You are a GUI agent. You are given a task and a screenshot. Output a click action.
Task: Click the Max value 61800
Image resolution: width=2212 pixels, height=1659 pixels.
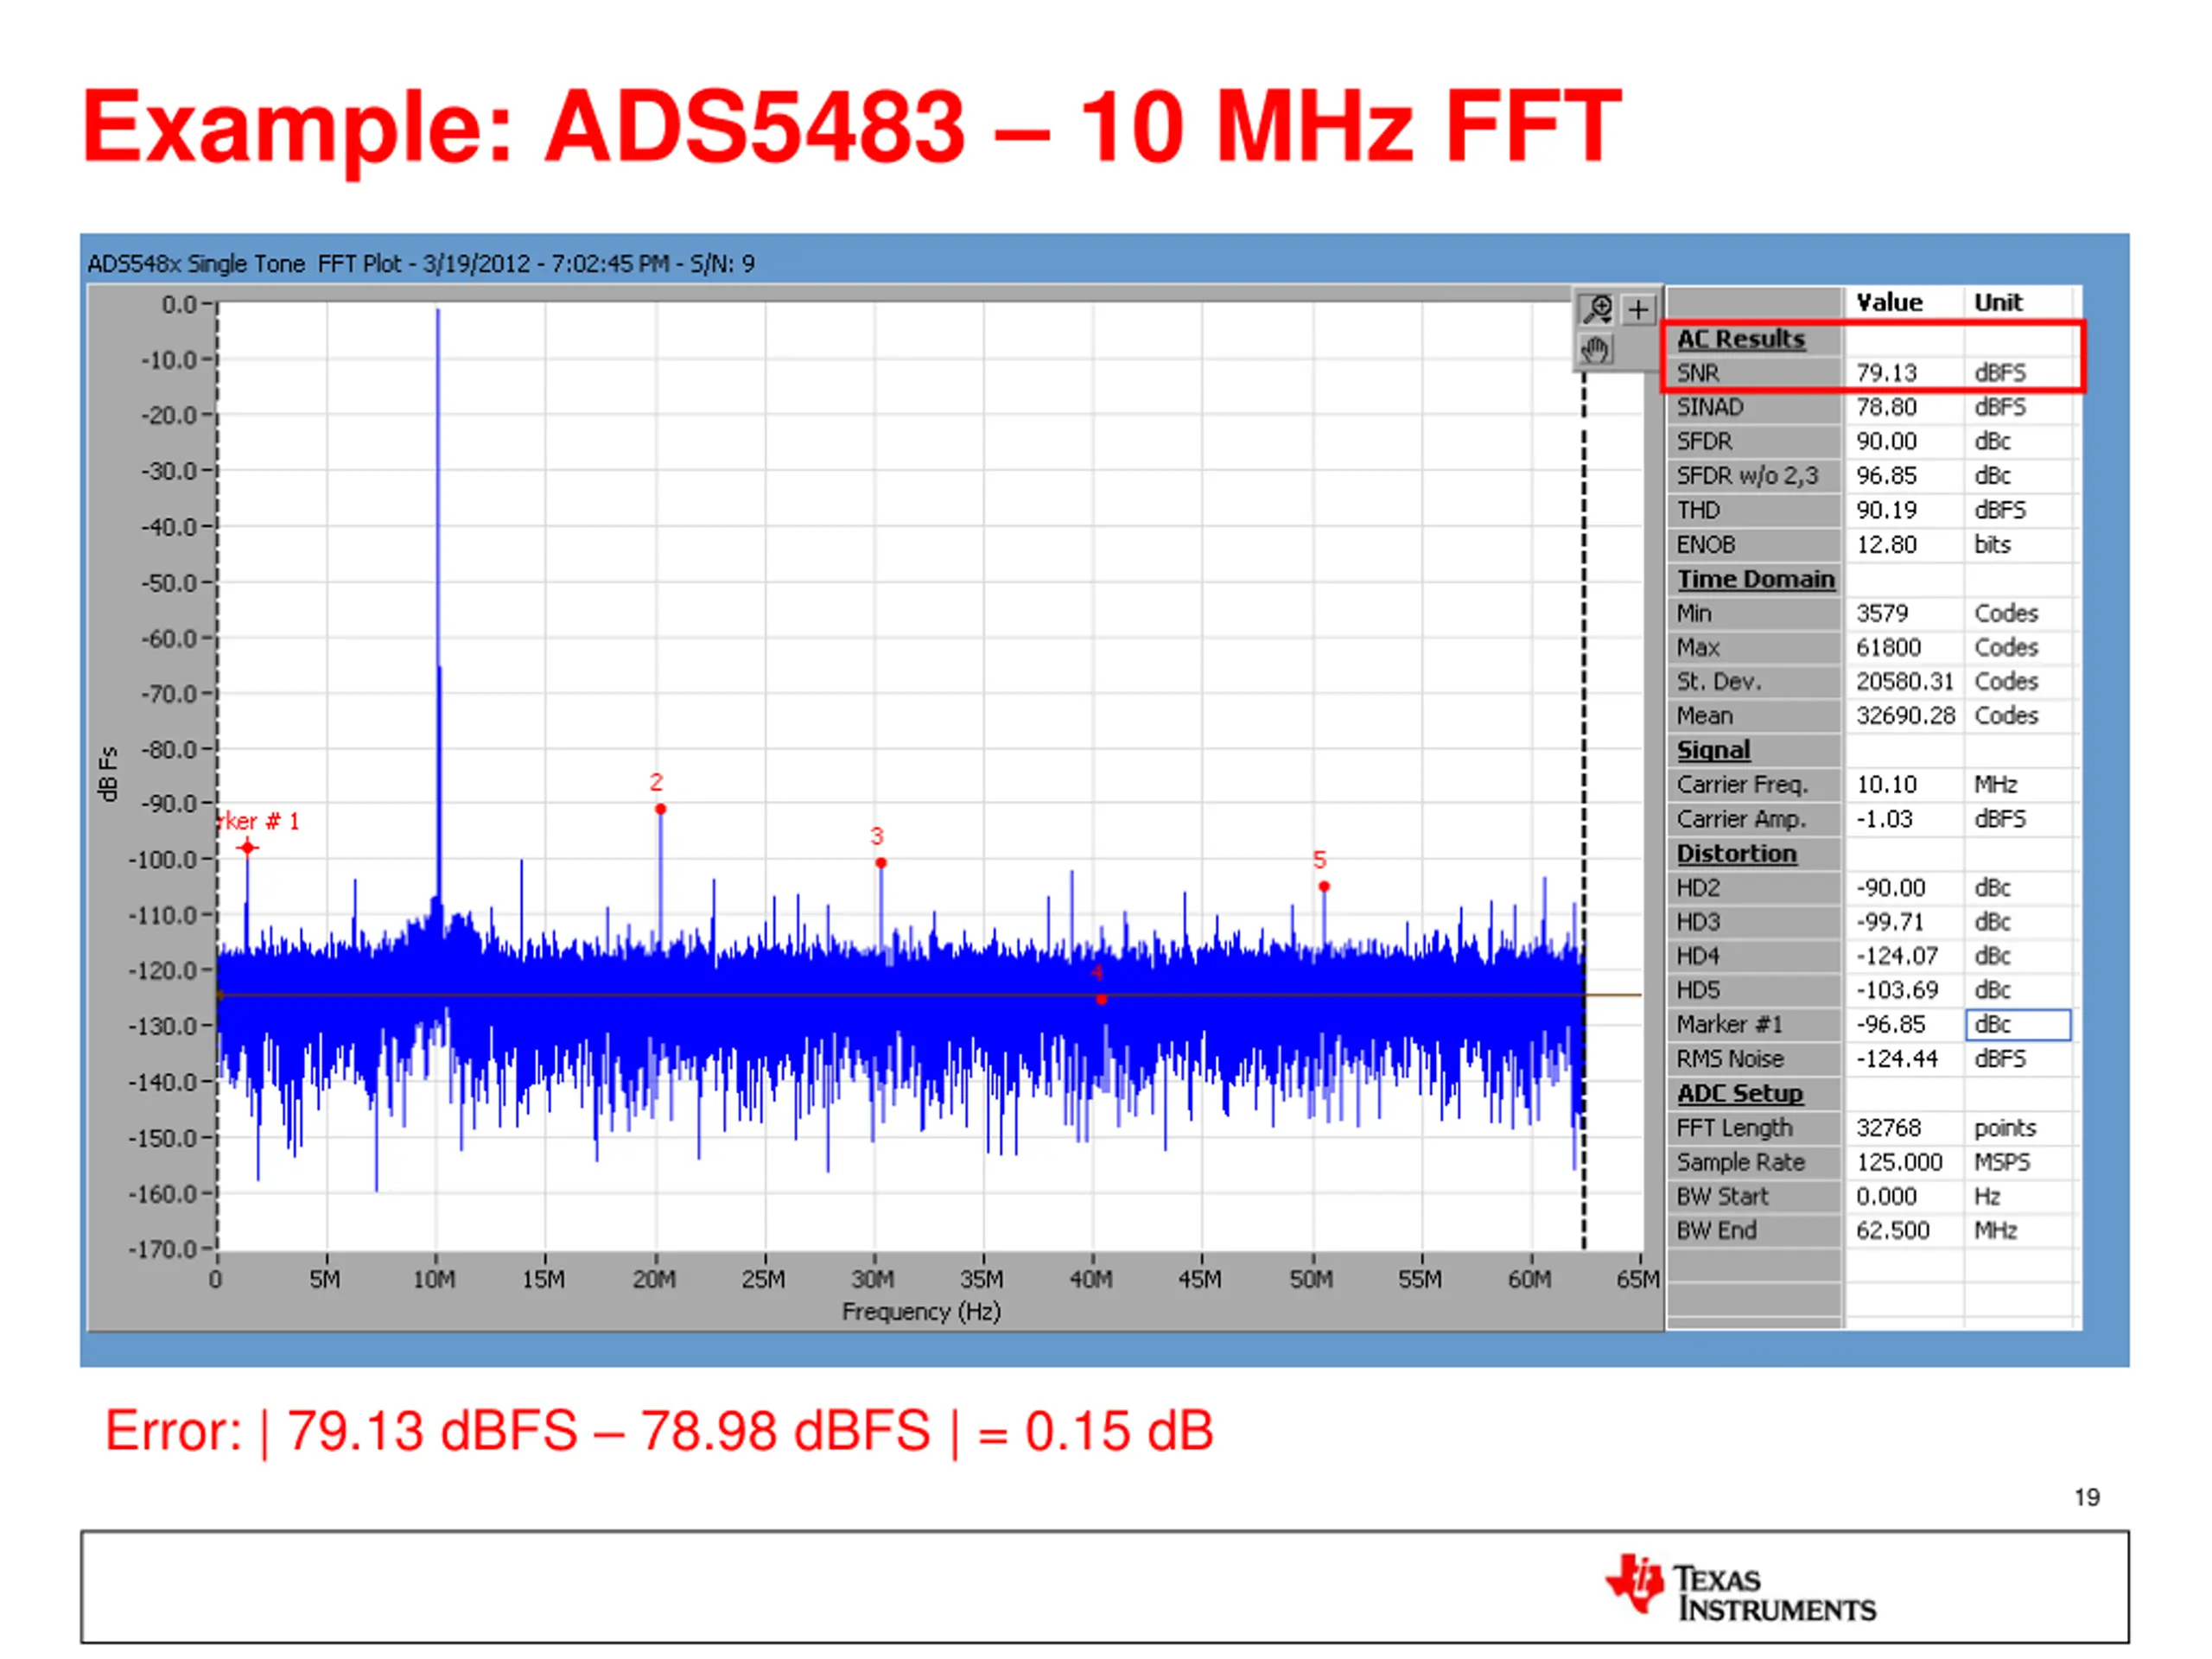1888,647
